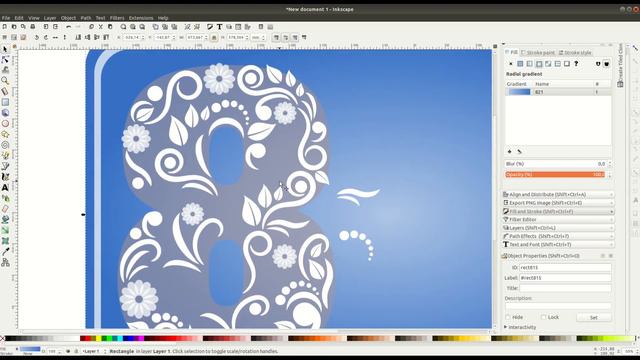Click the Print document icon
Image resolution: width=640 pixels, height=360 pixels.
click(x=33, y=27)
